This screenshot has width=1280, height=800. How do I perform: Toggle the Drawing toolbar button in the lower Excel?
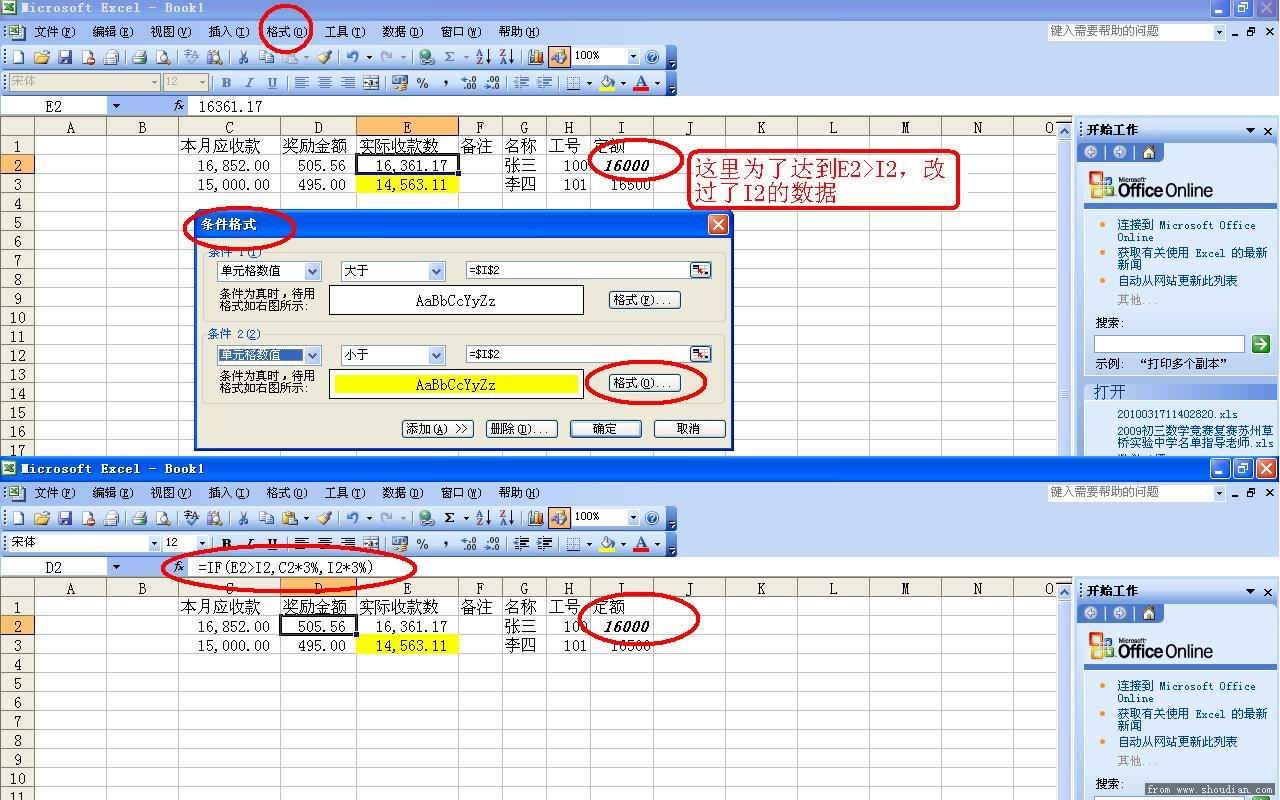559,518
